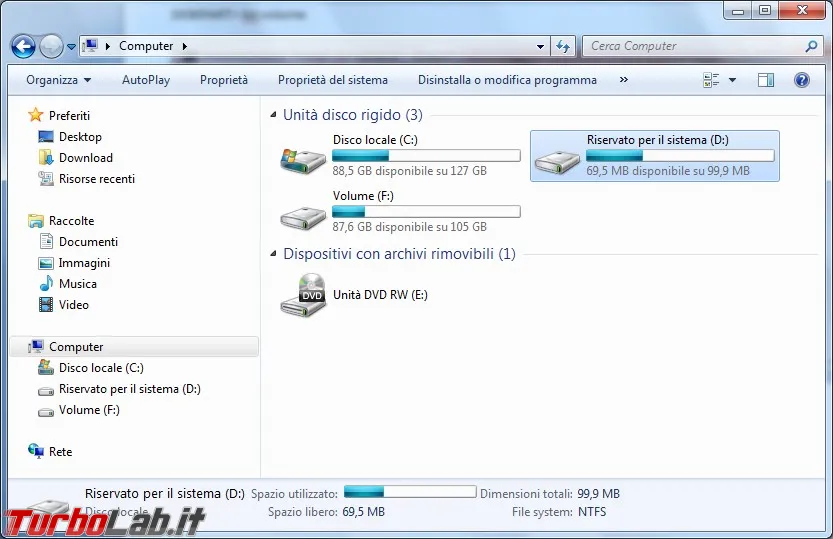This screenshot has height=539, width=833.
Task: Click the Preferiti star icon
Action: [36, 115]
